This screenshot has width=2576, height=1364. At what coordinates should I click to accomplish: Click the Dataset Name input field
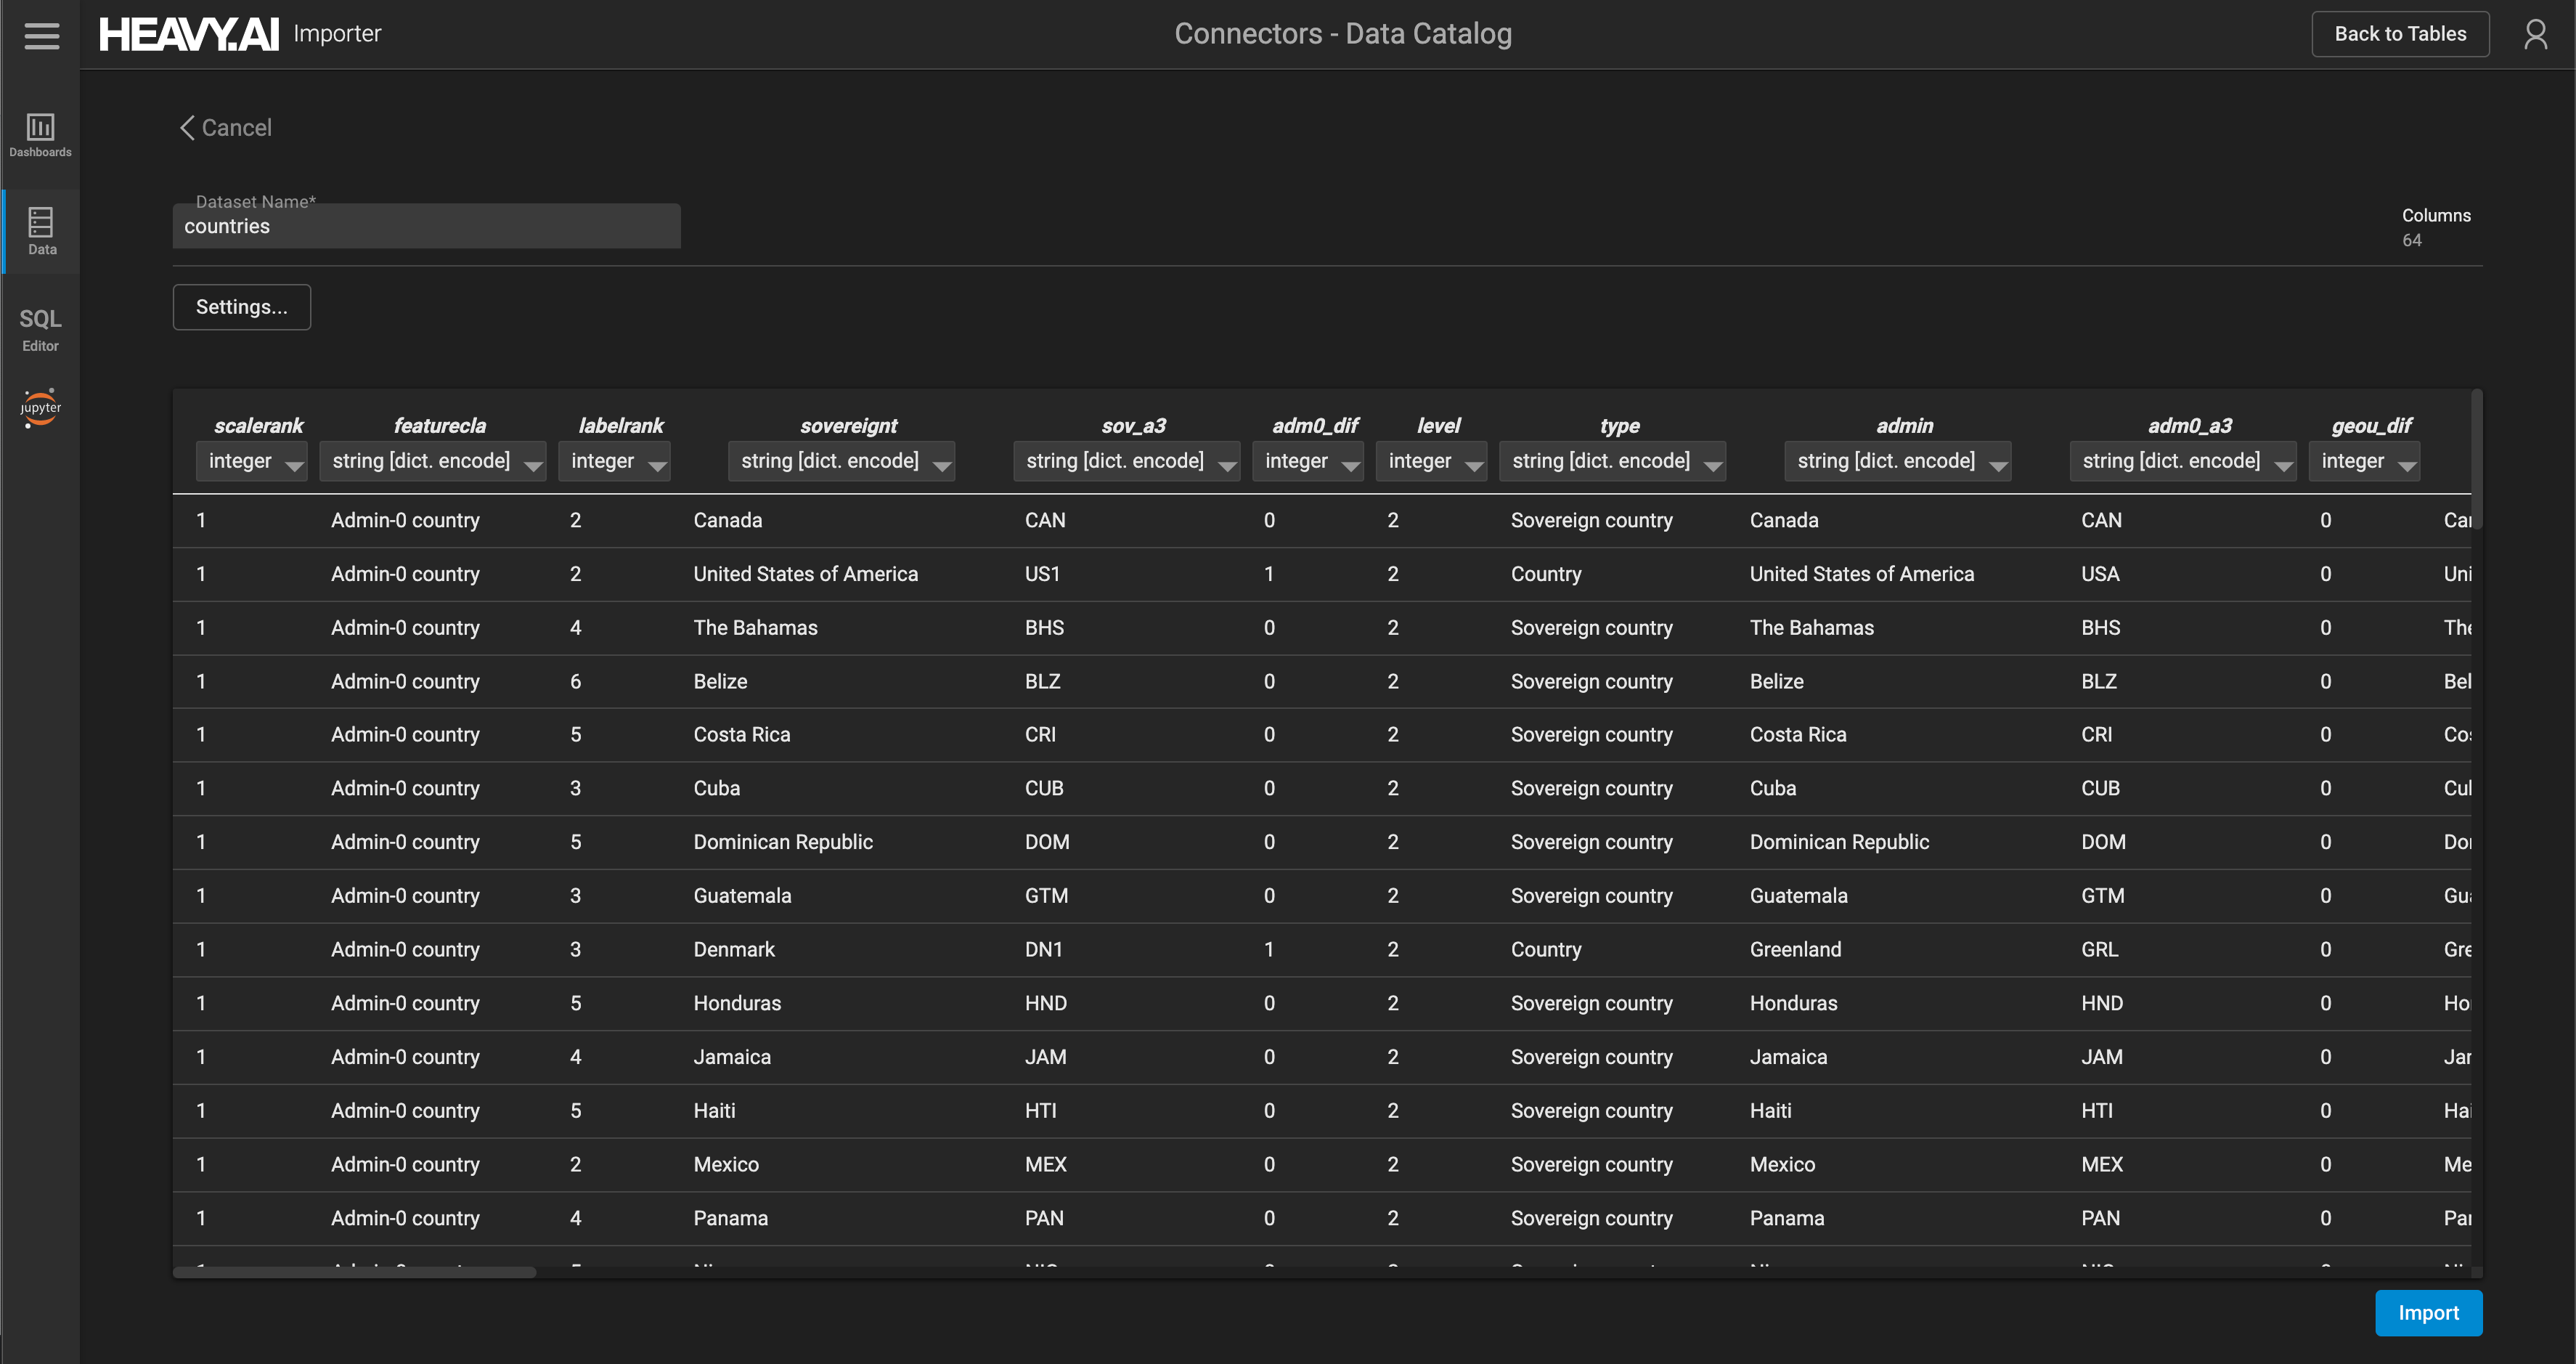[426, 227]
